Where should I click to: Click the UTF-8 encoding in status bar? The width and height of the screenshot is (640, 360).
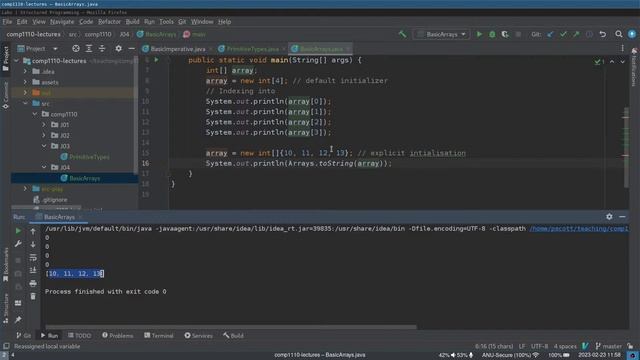(x=539, y=346)
